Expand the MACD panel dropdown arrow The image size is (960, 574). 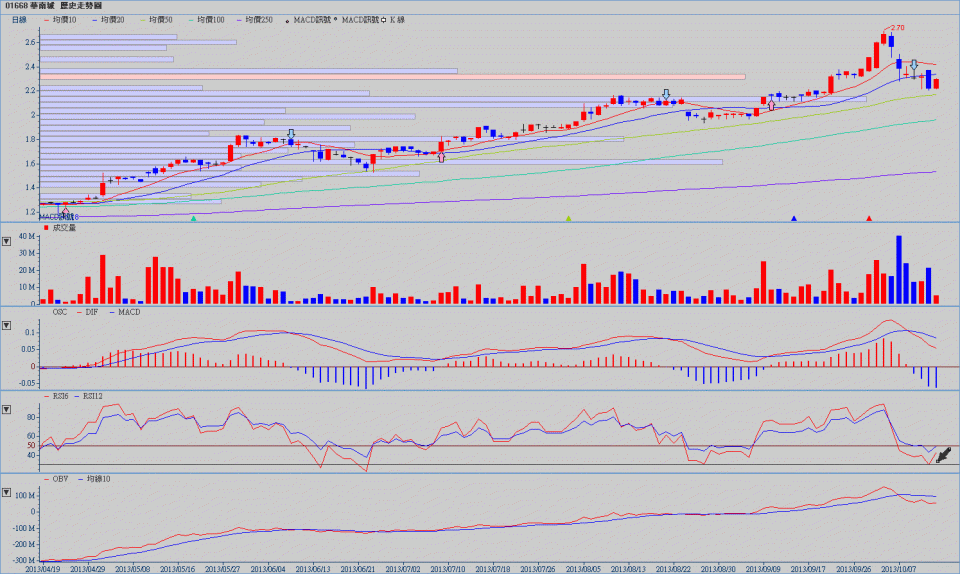(7, 326)
